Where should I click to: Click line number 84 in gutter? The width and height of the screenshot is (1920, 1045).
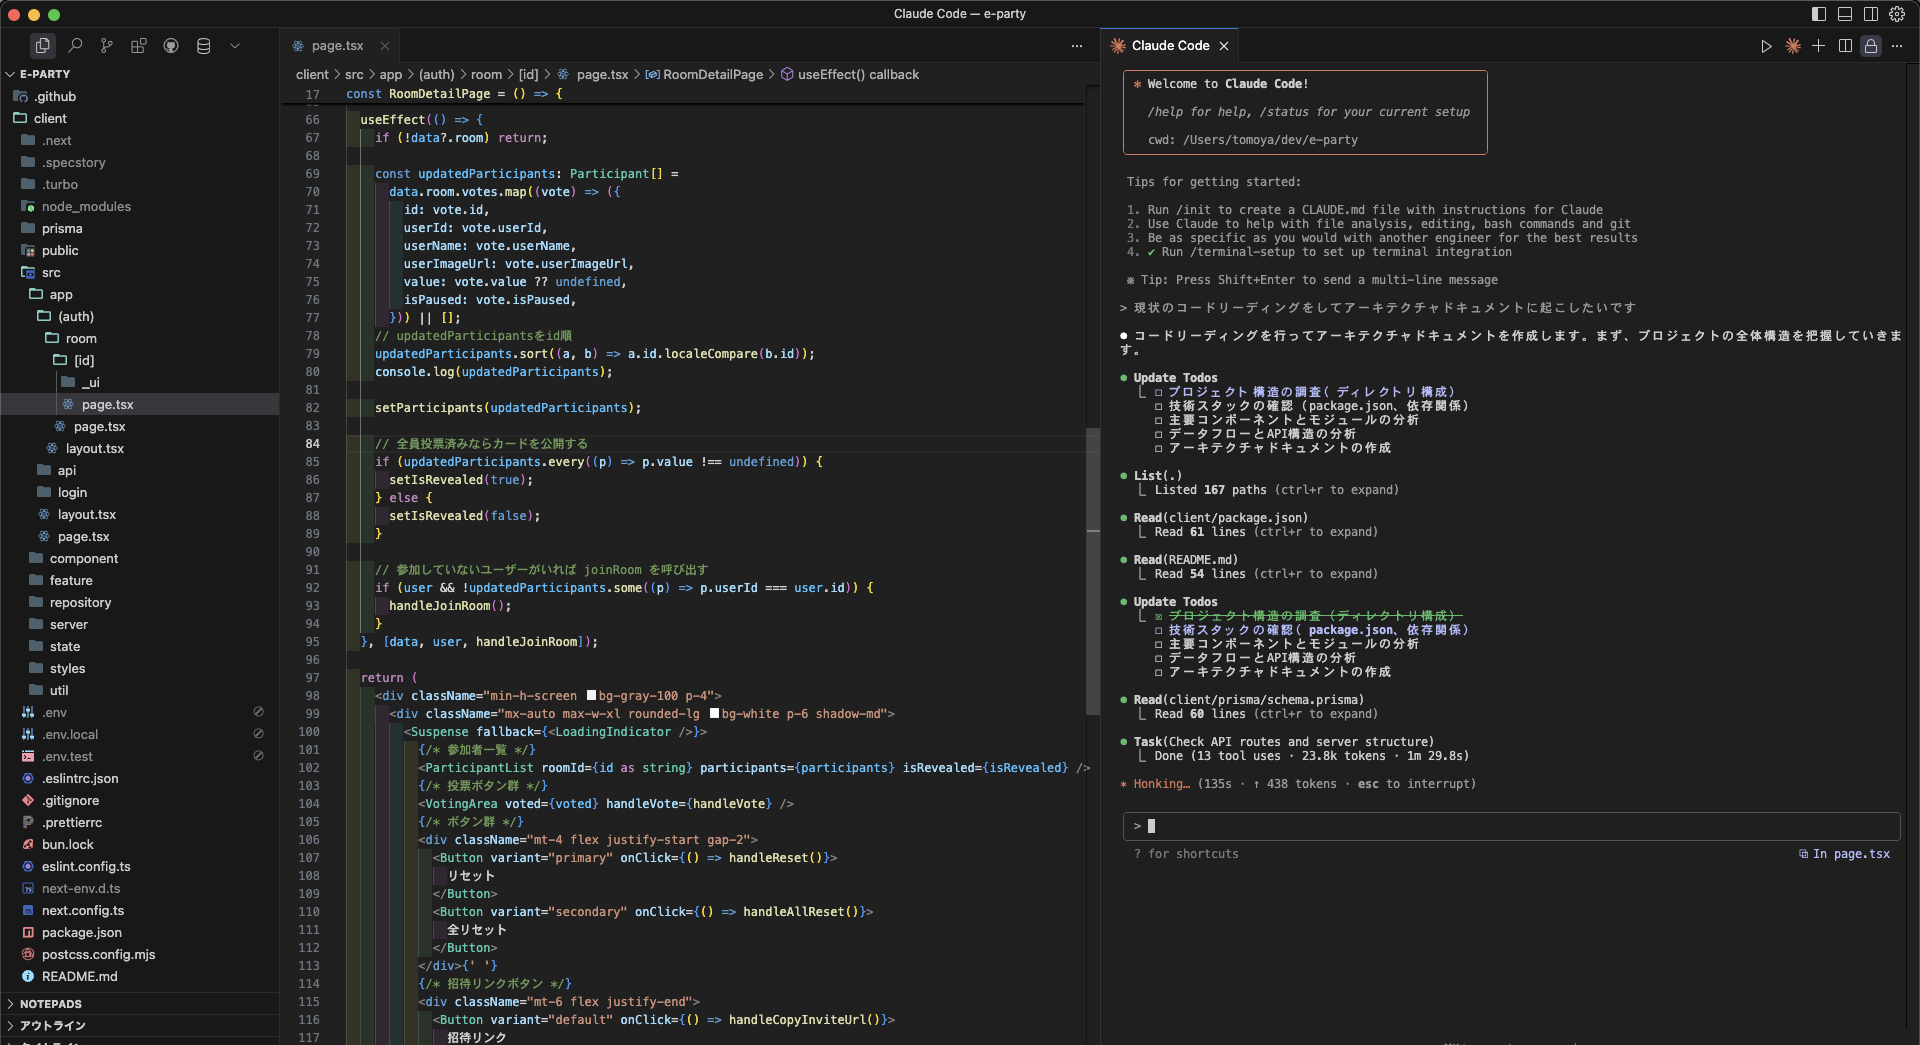click(x=313, y=444)
